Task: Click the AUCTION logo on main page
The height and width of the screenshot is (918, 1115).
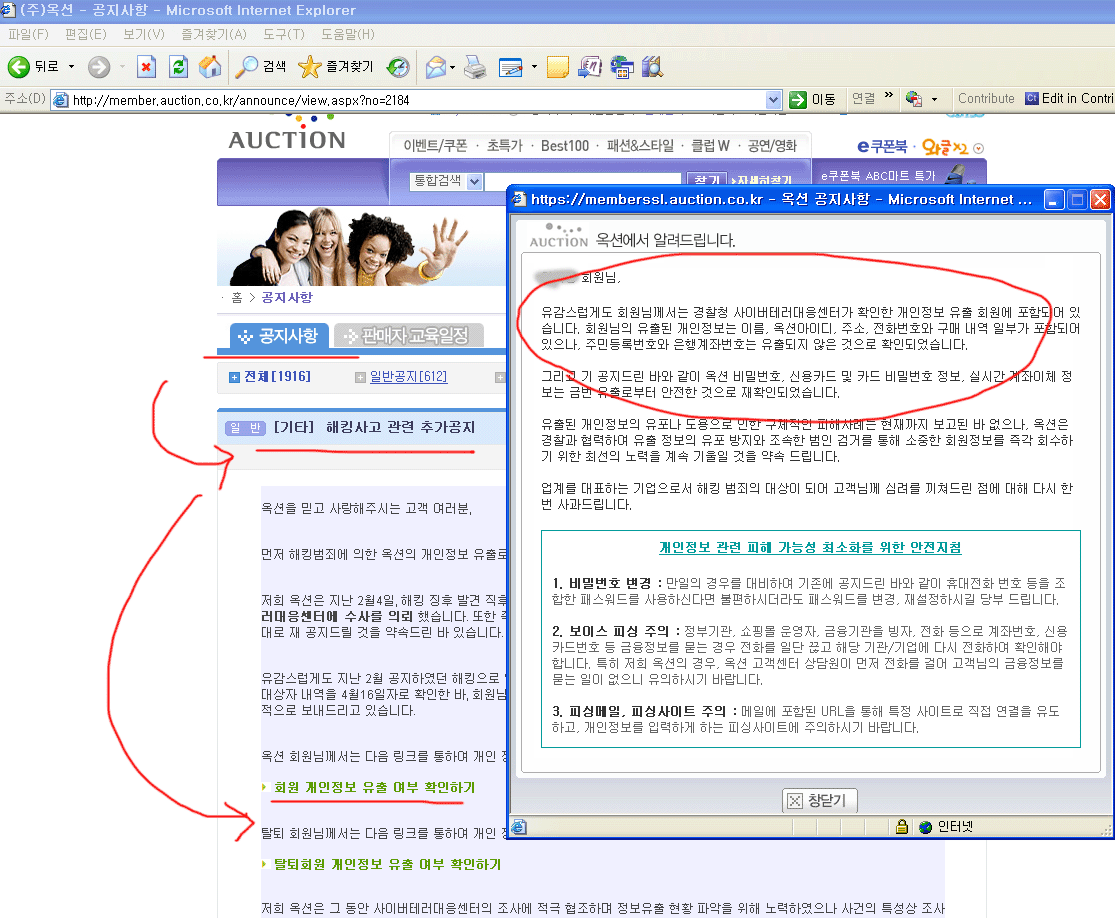Action: [x=287, y=134]
